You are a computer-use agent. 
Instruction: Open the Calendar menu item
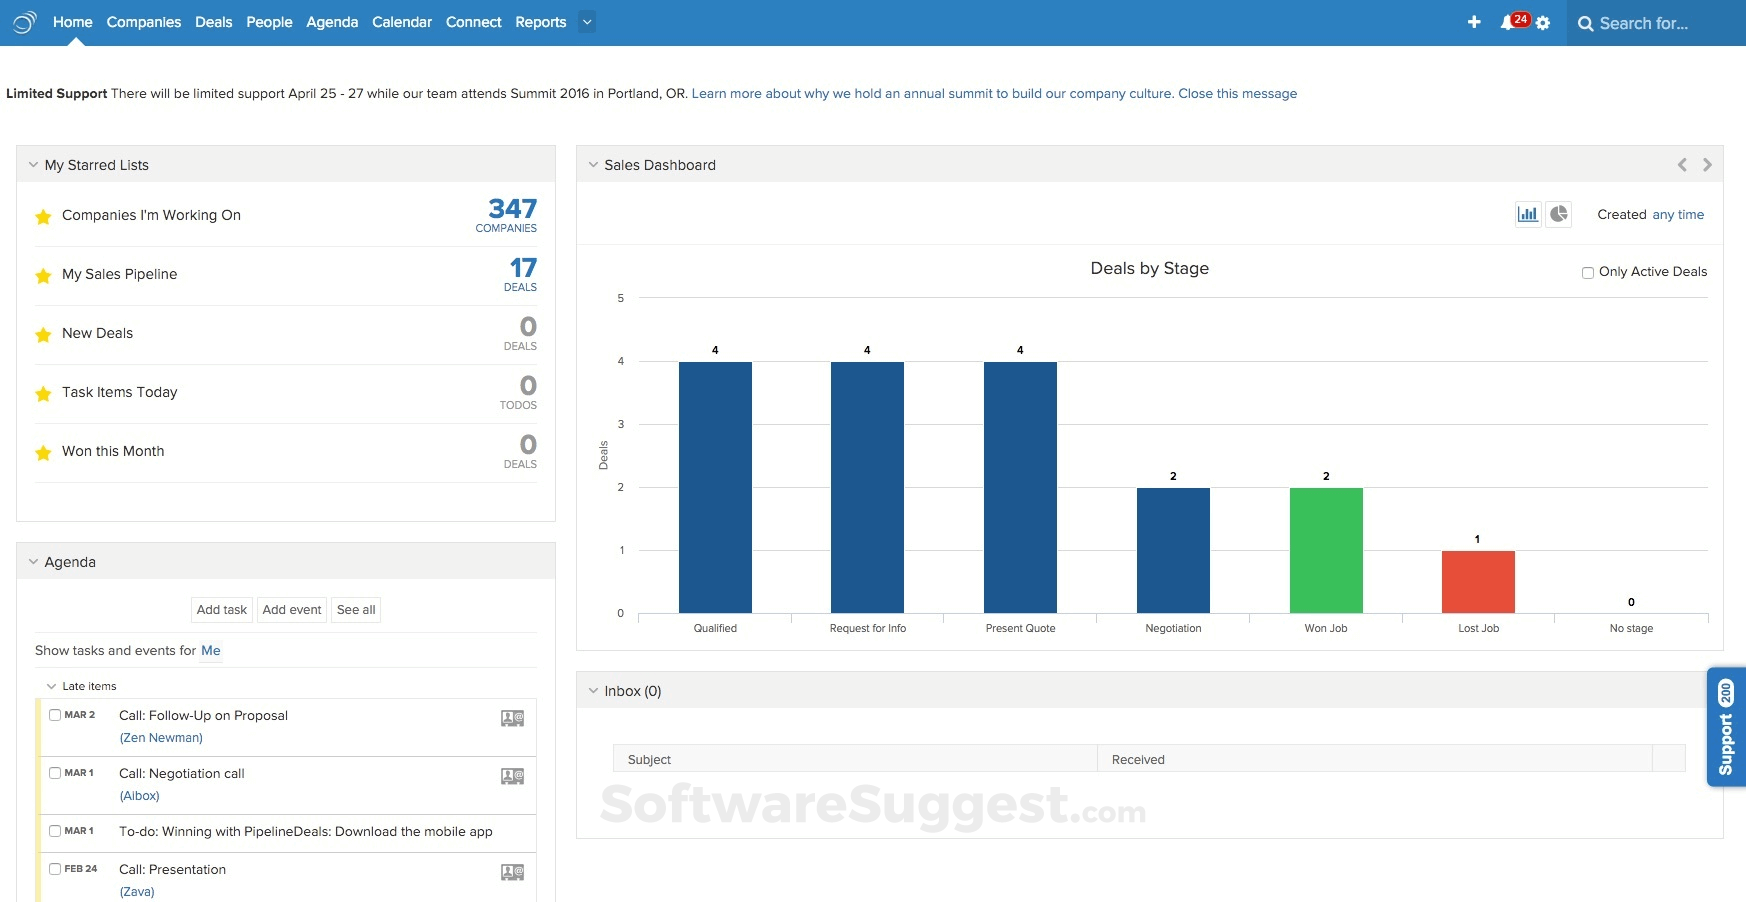(402, 22)
